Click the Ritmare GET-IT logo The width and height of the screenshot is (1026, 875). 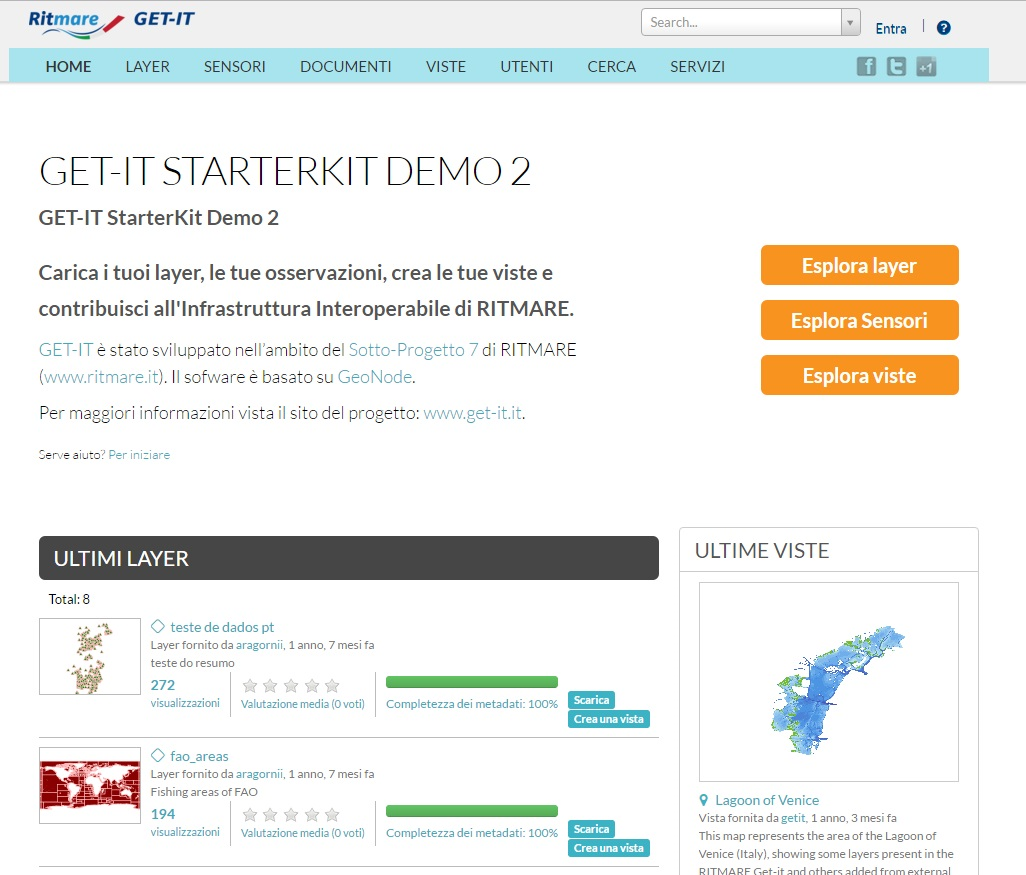111,22
